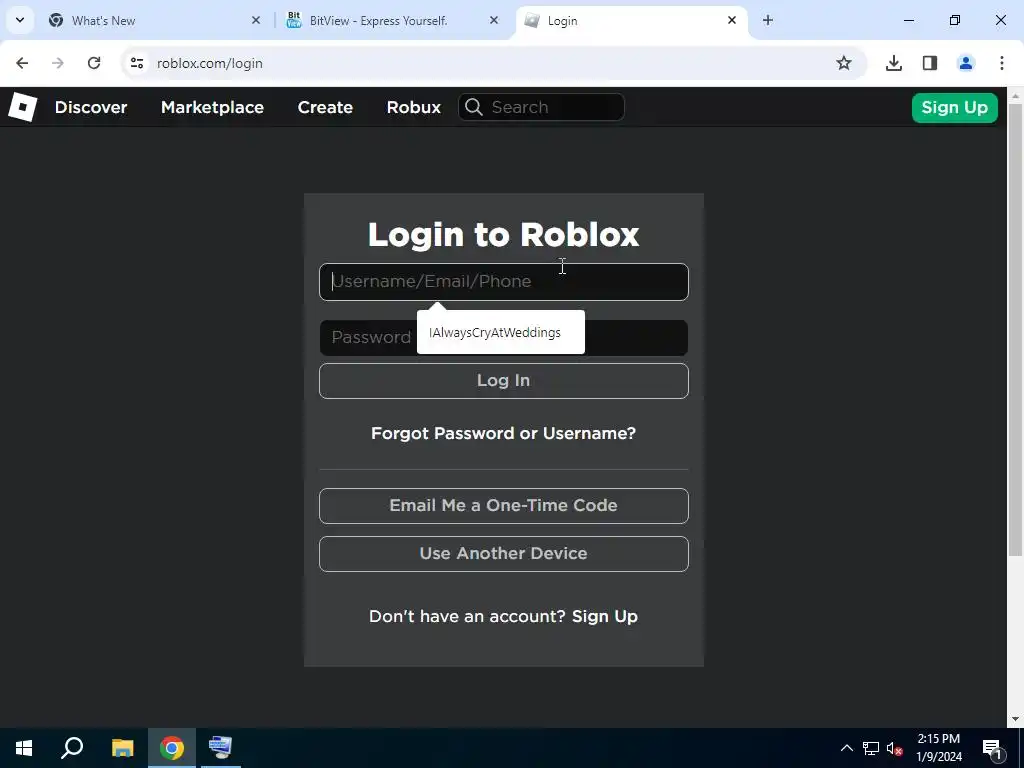The width and height of the screenshot is (1024, 768).
Task: Close the Login tab
Action: point(732,20)
